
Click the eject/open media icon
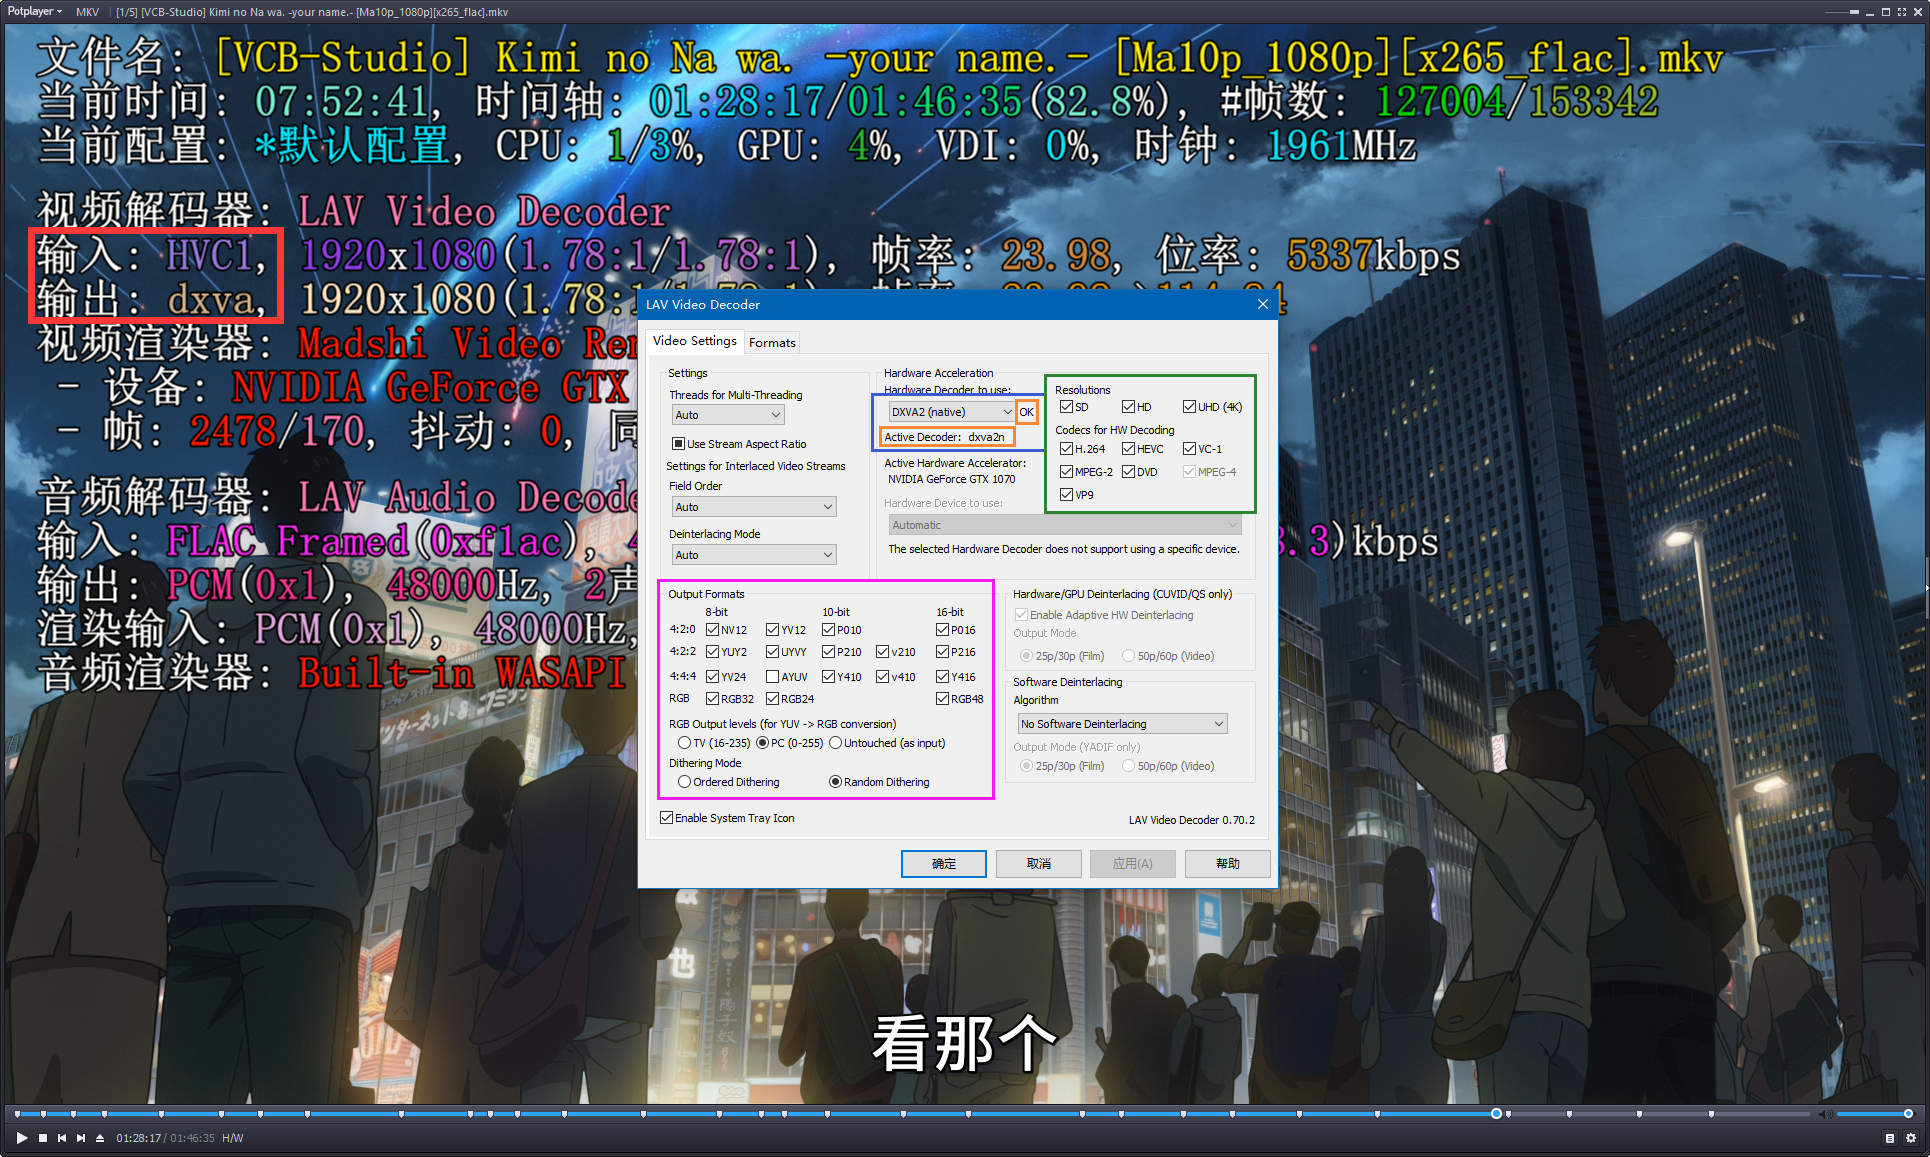click(x=100, y=1137)
